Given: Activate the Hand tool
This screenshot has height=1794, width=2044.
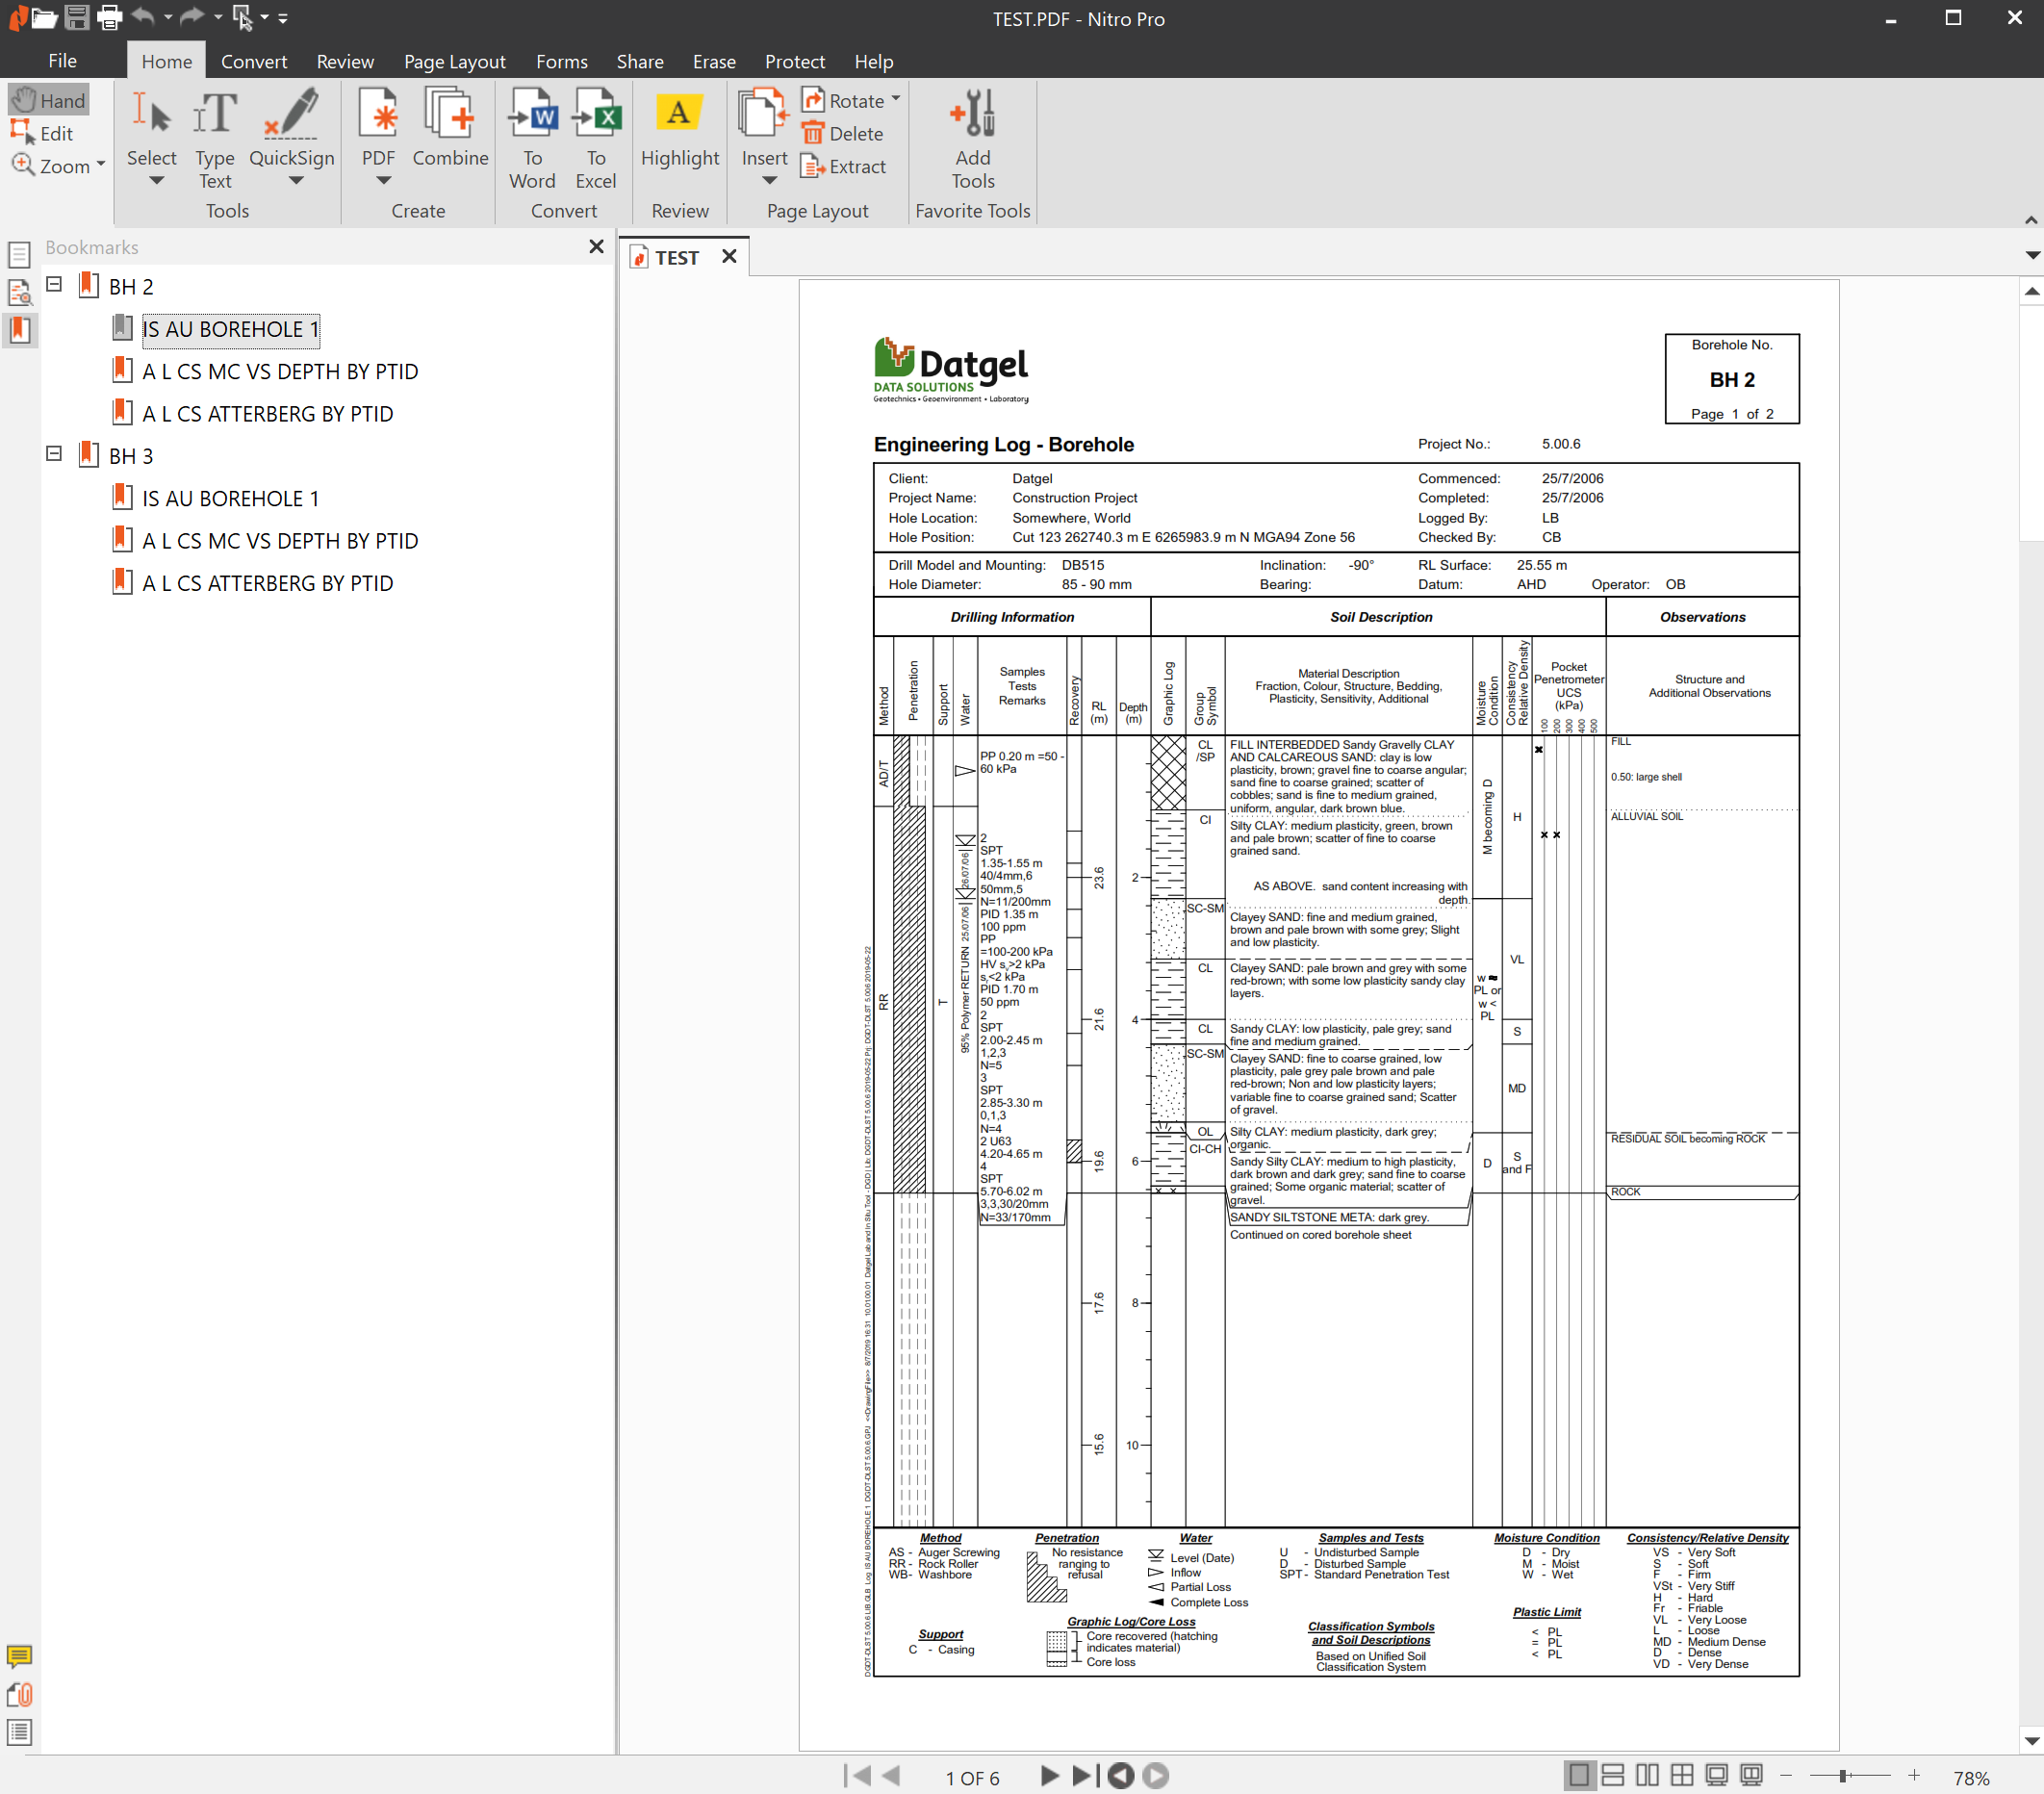Looking at the screenshot, I should pos(50,100).
